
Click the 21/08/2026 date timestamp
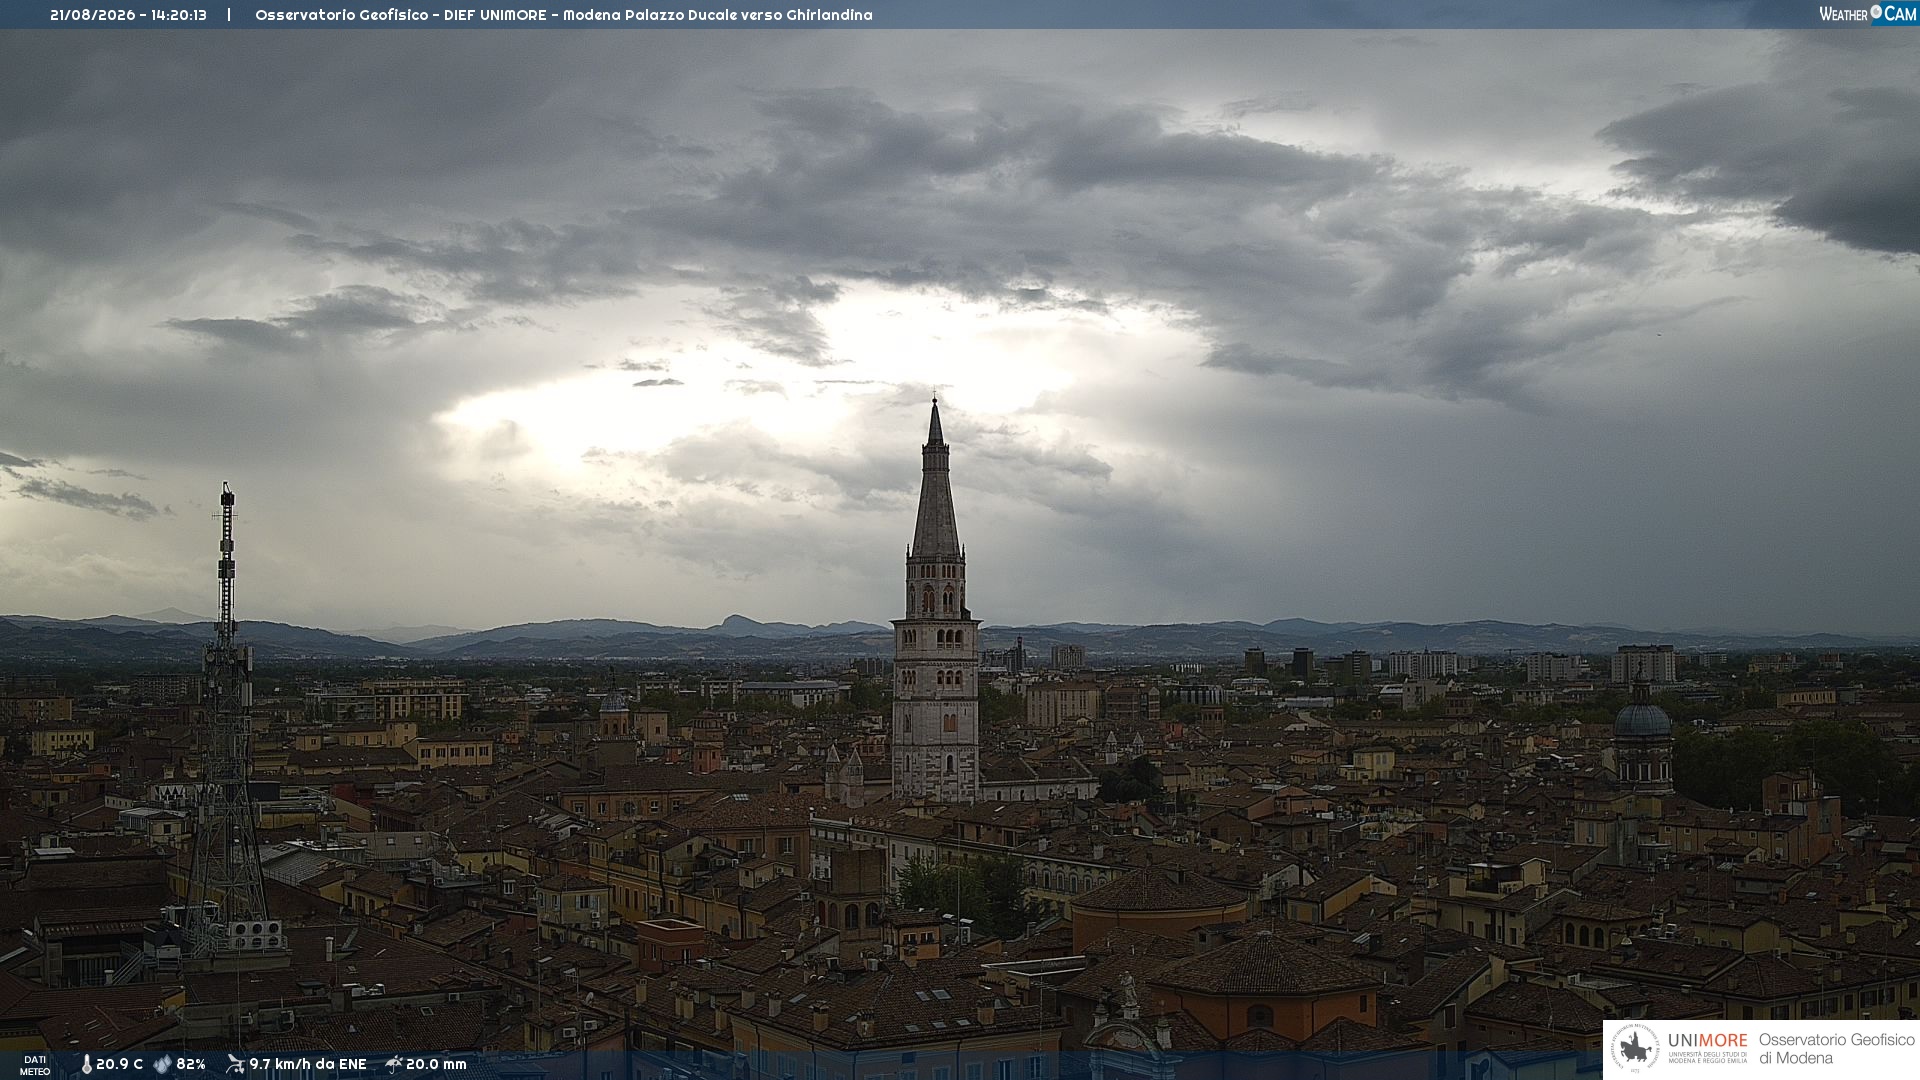(93, 15)
